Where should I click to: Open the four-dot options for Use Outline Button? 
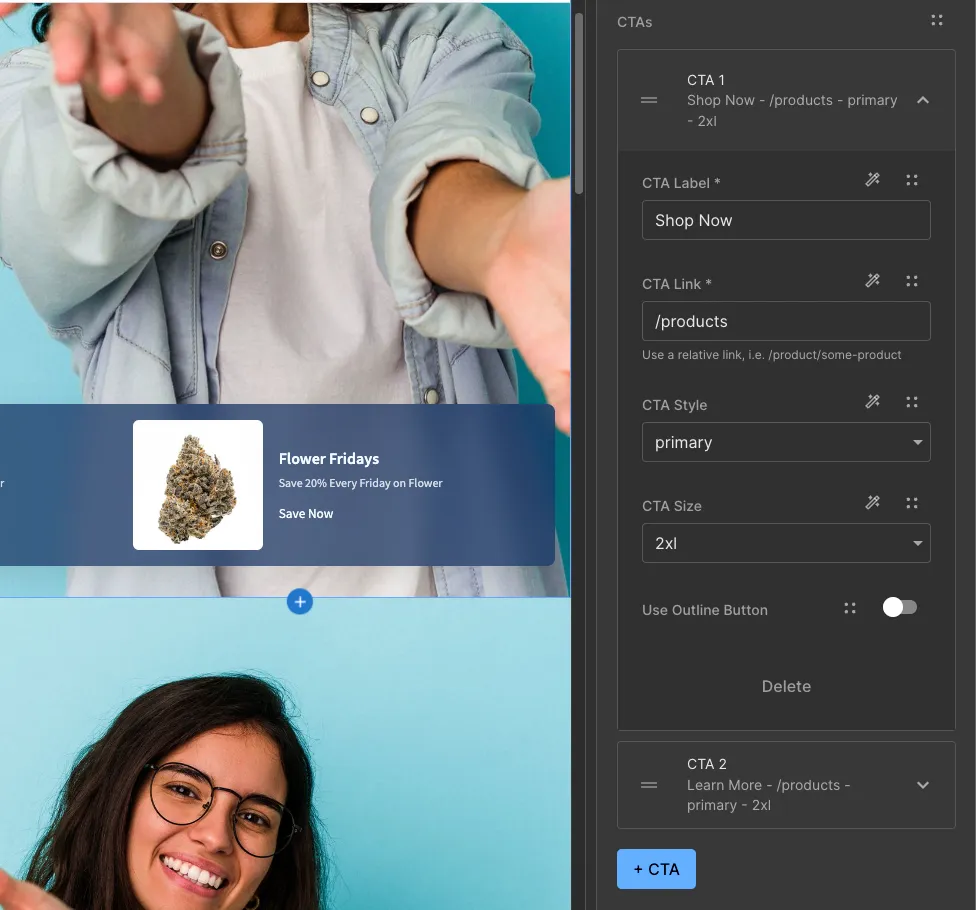pos(850,608)
